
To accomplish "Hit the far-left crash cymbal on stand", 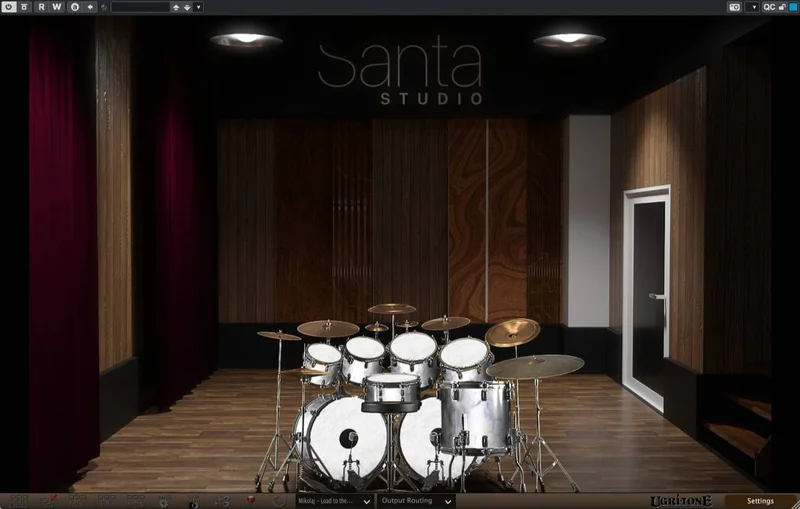I will click(279, 336).
